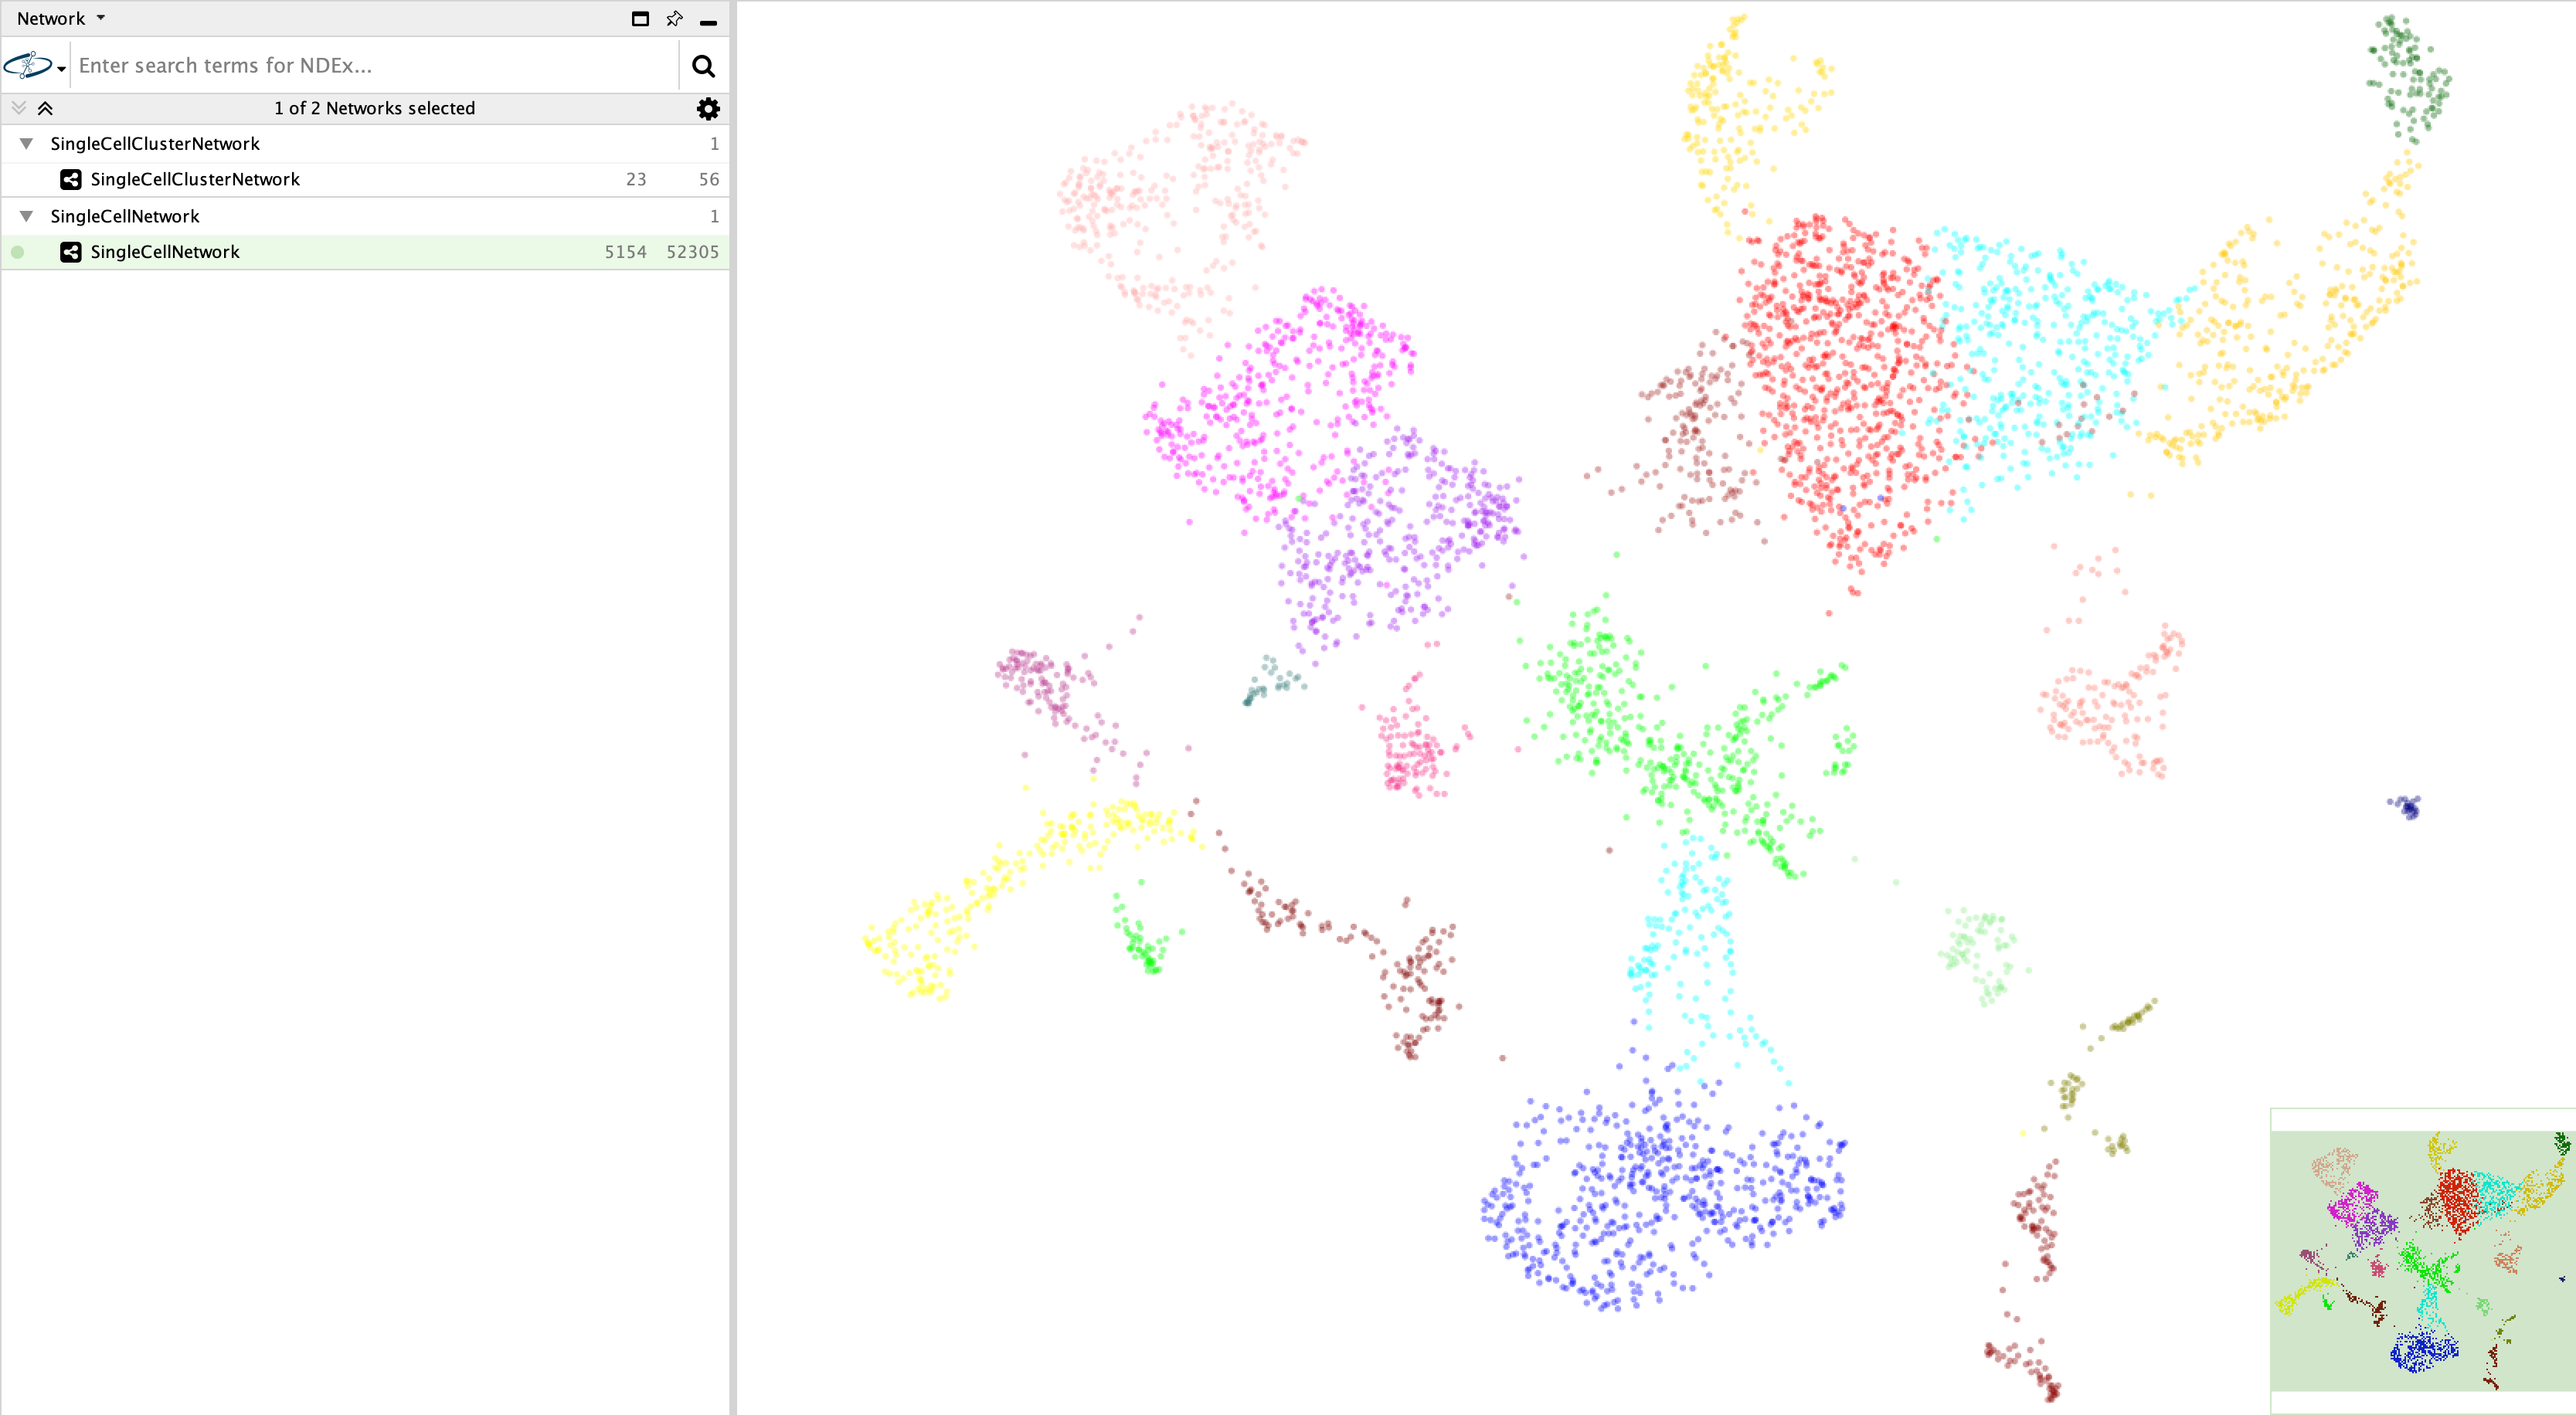Click the SingleCellClusterNetwork label
Screen dimensions: 2576x1415
(x=197, y=178)
